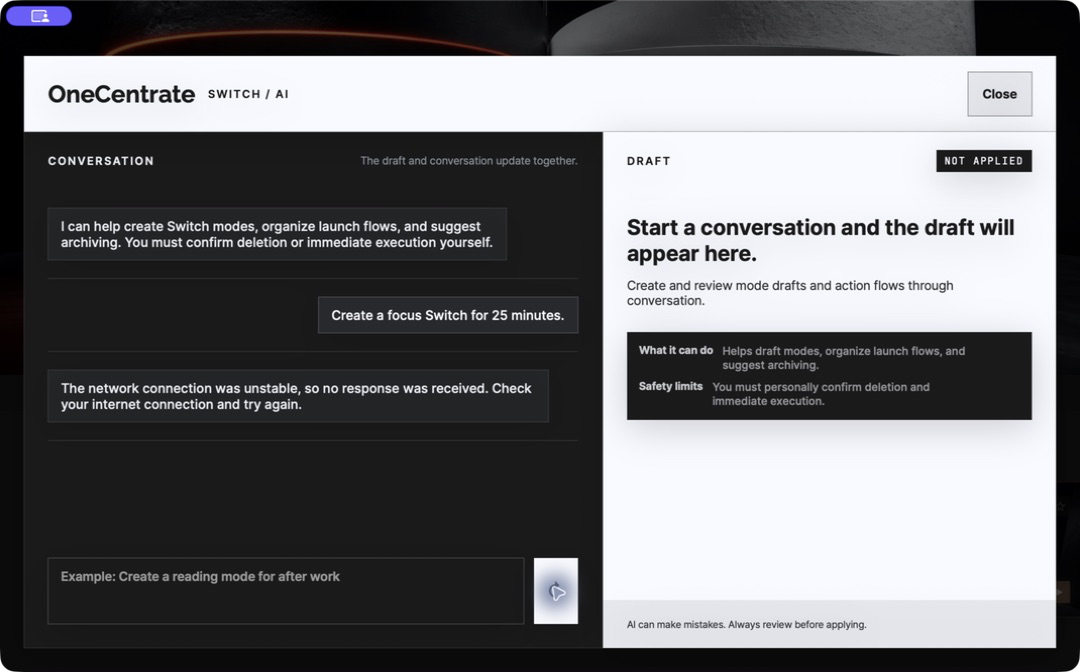Click the 'Start a conversation' draft headline
1080x672 pixels.
820,240
